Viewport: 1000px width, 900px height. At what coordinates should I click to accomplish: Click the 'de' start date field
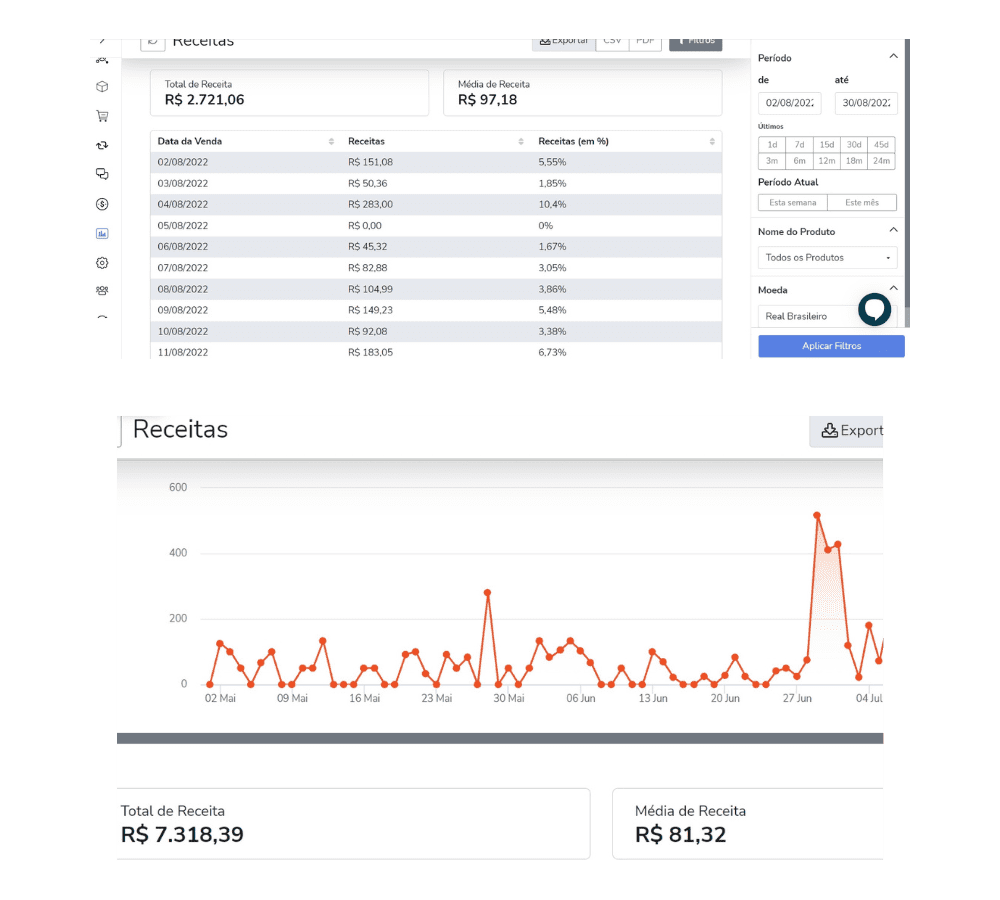(x=789, y=103)
